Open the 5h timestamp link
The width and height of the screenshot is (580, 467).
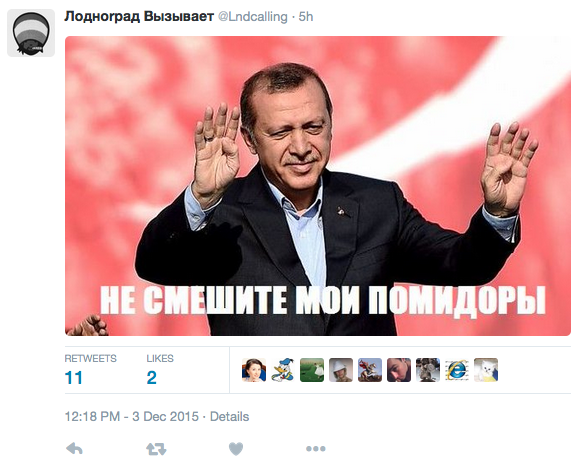[306, 17]
